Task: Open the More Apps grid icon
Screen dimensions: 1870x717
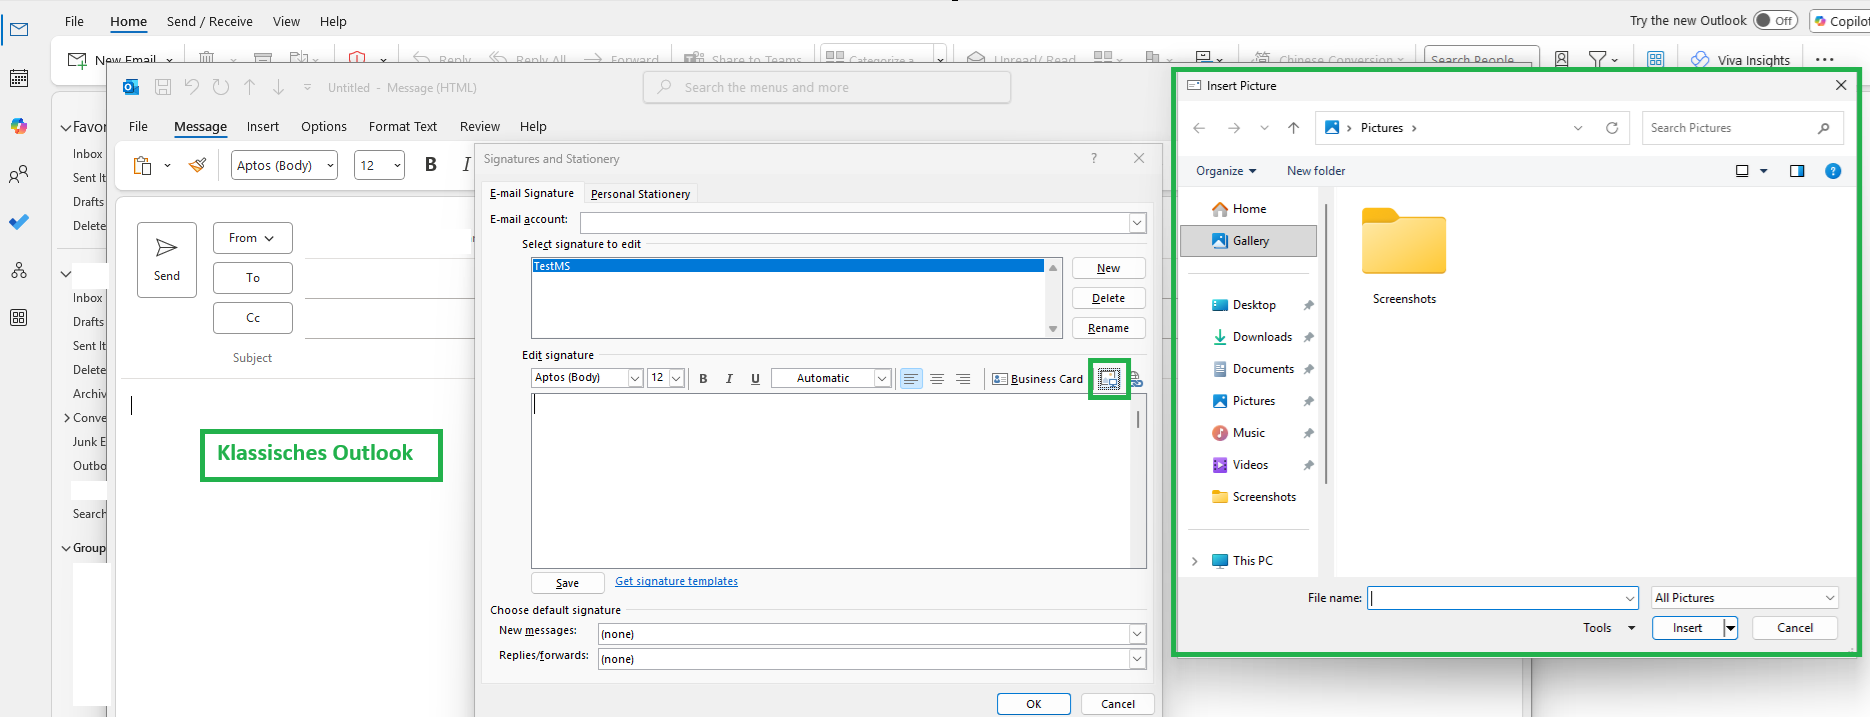Action: click(19, 318)
